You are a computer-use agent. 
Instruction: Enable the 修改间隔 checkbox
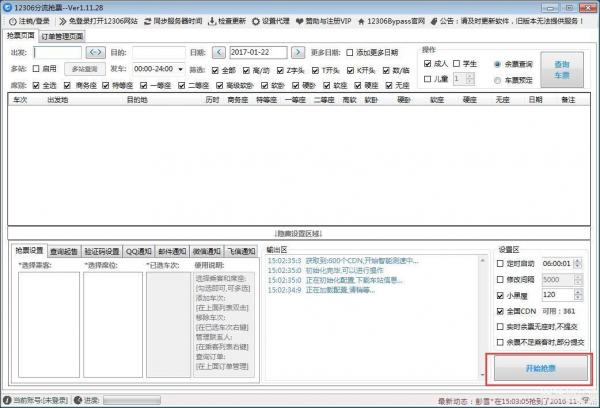500,279
